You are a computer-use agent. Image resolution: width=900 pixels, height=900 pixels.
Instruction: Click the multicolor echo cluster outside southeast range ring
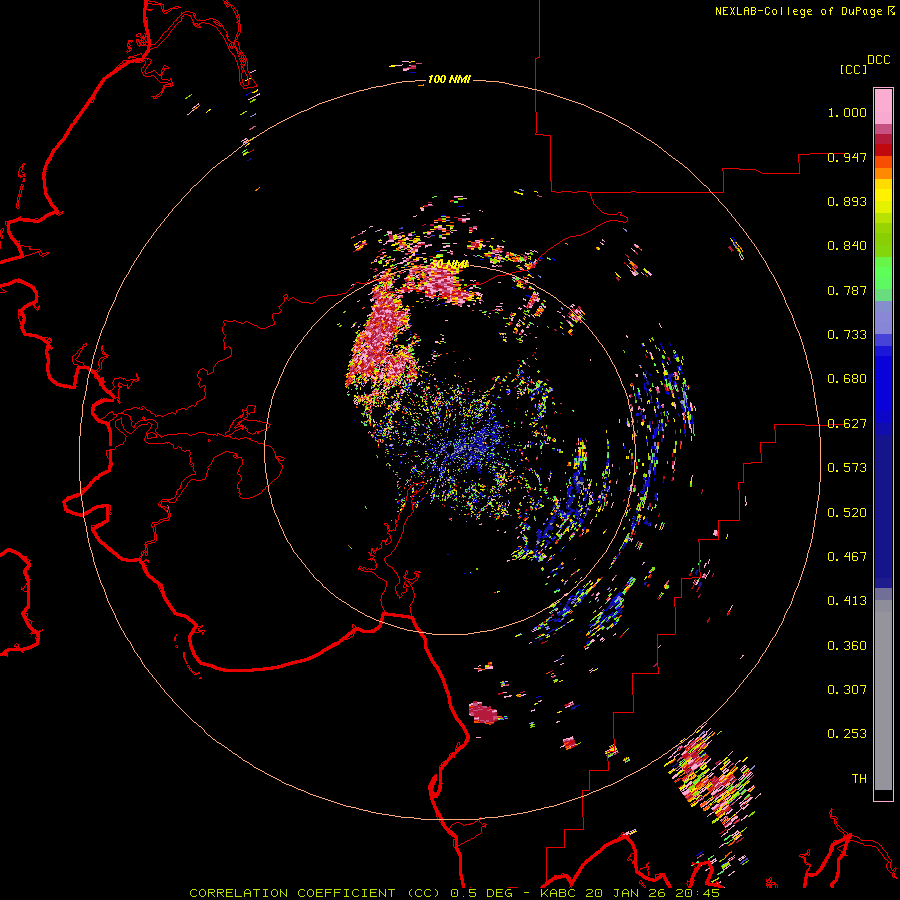715,778
